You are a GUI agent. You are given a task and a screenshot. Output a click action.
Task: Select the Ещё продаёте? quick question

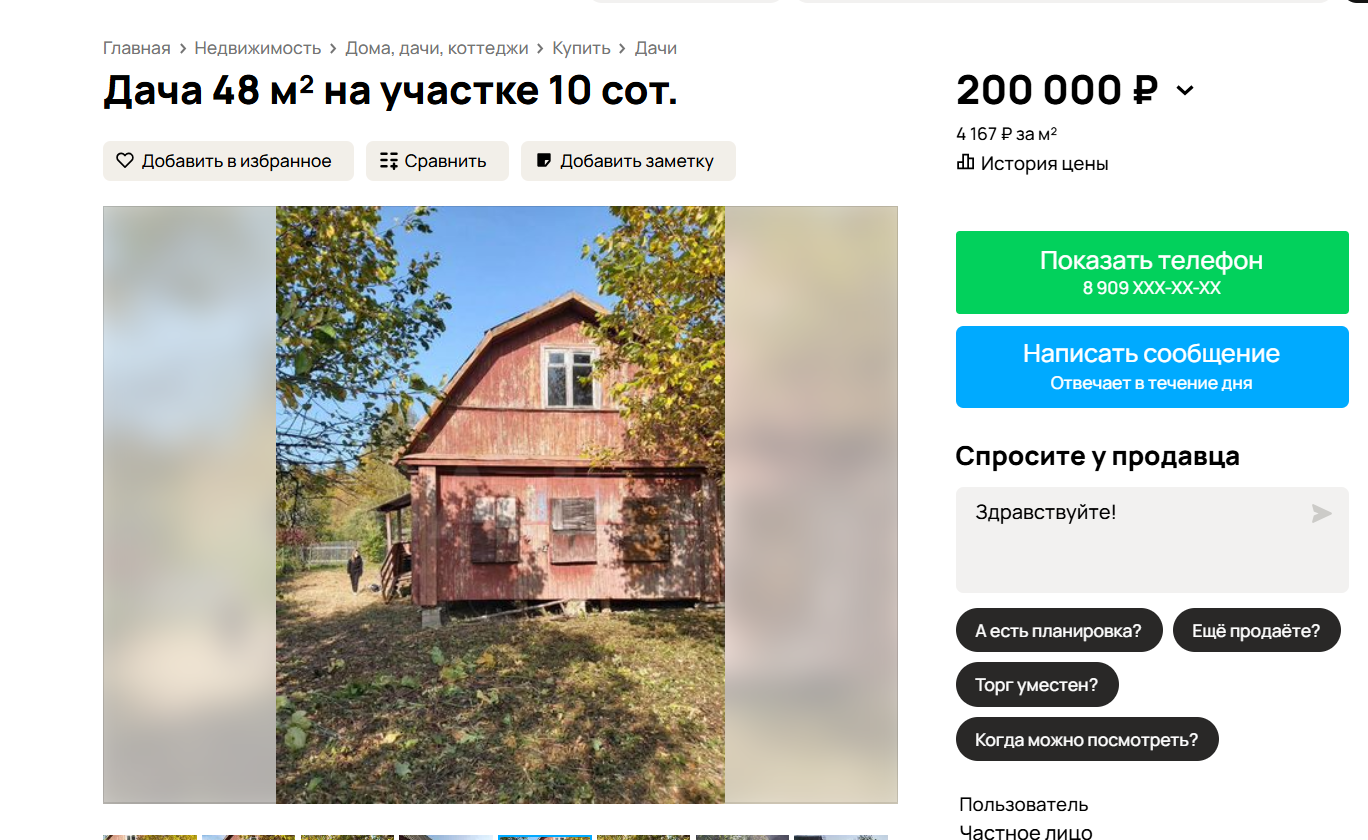[x=1256, y=630]
